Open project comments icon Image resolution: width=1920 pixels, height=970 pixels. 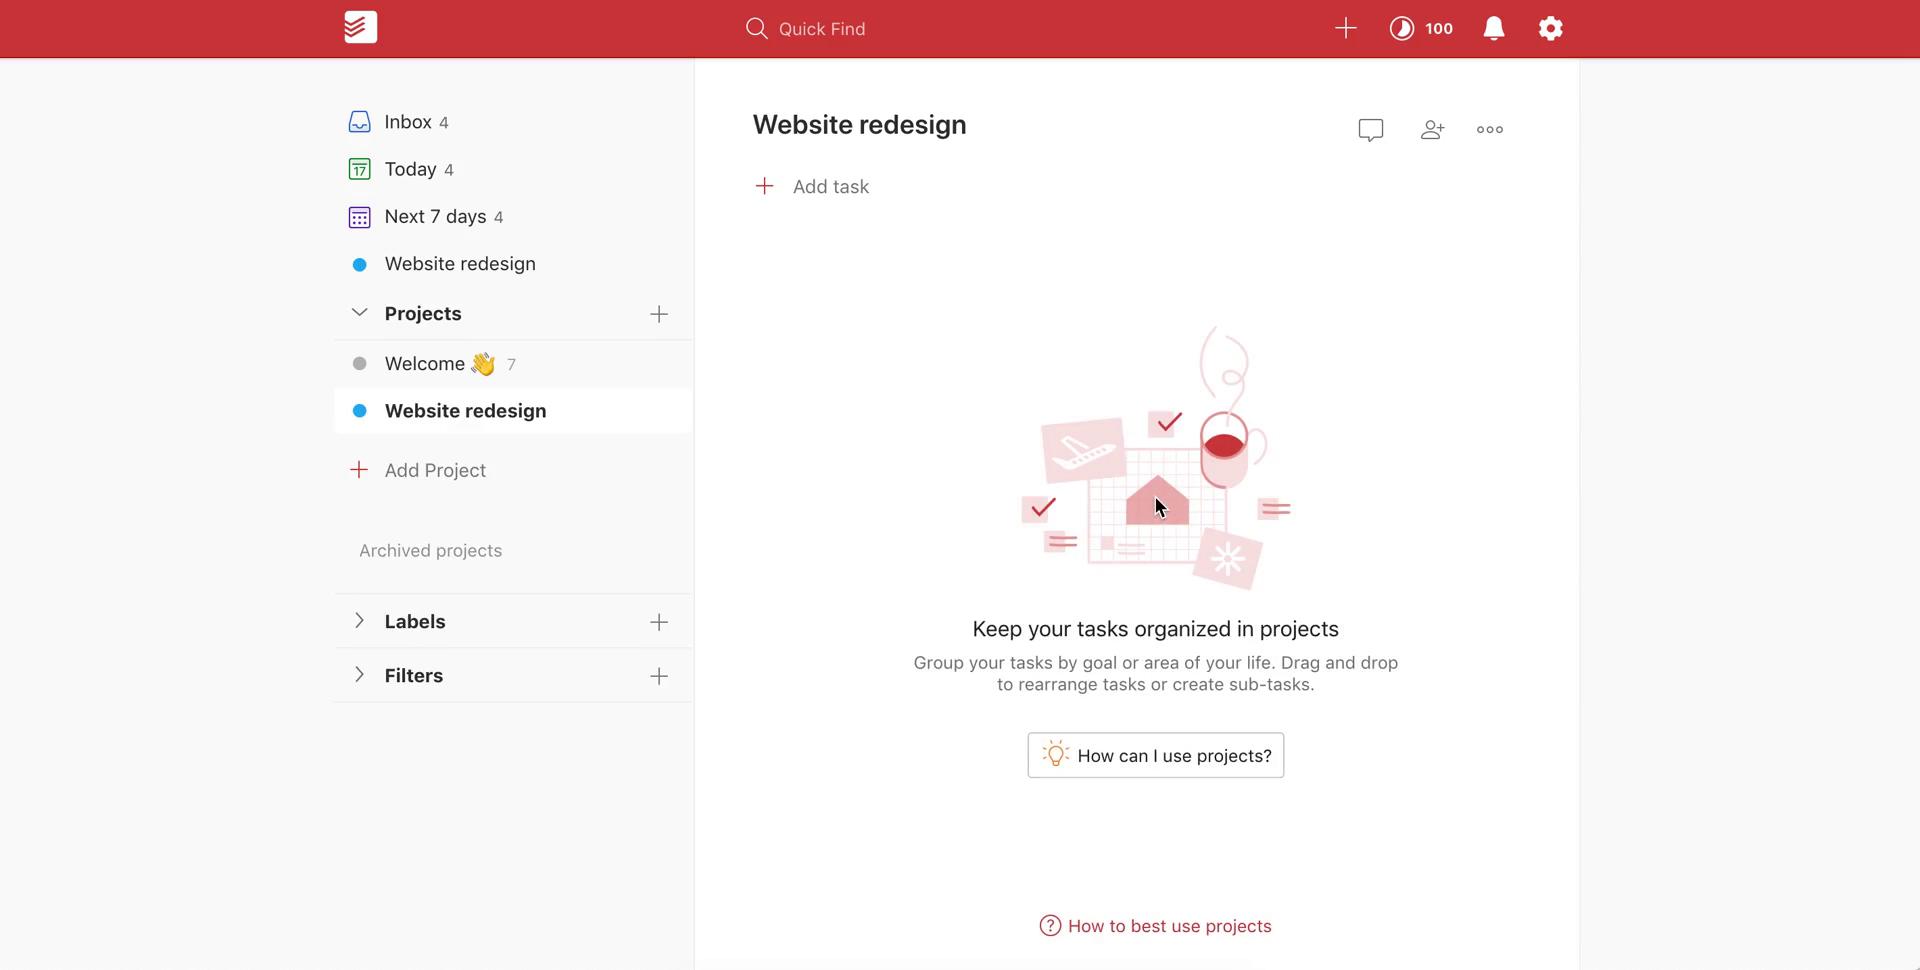(x=1370, y=130)
